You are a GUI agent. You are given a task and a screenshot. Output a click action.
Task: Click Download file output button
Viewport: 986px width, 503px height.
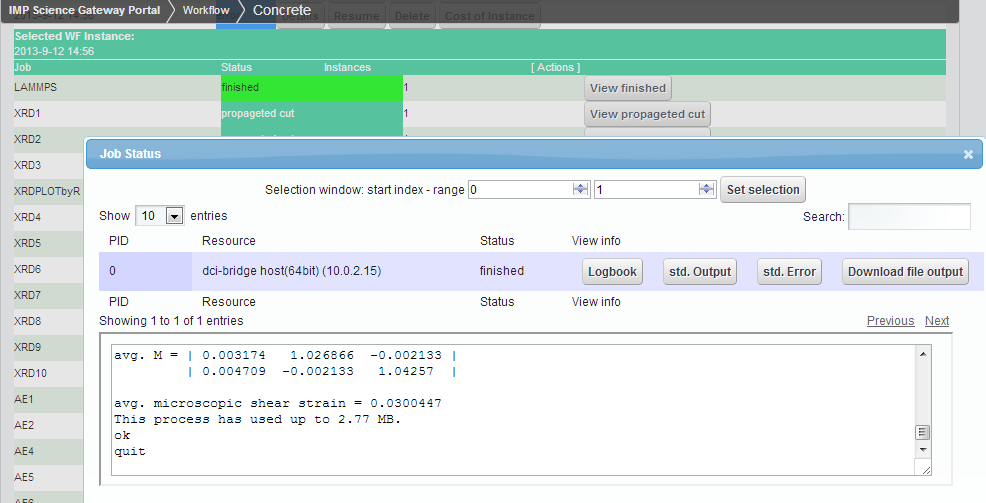click(x=905, y=271)
